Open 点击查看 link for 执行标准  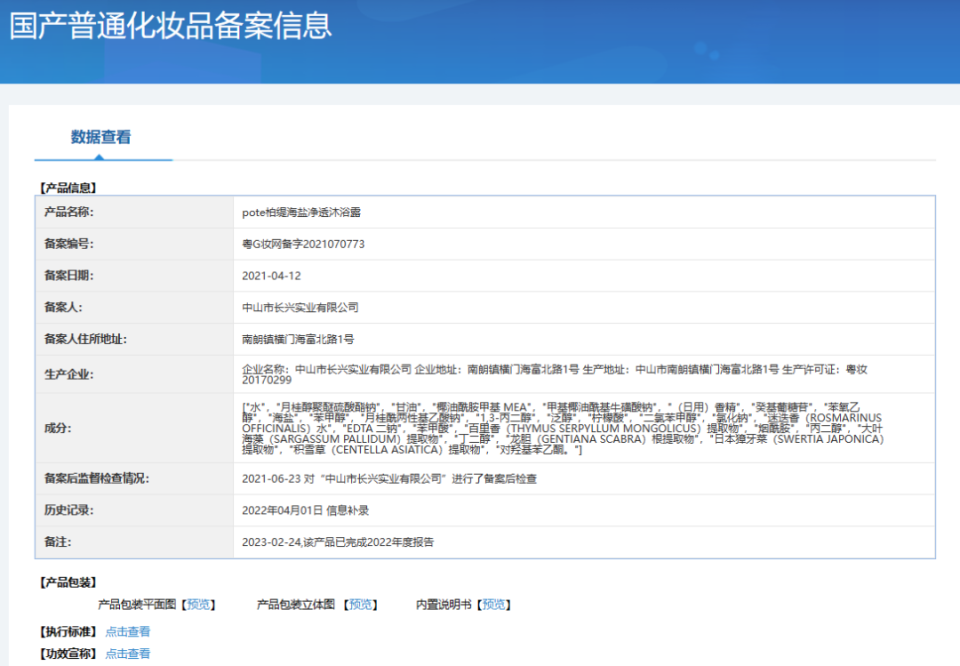128,631
